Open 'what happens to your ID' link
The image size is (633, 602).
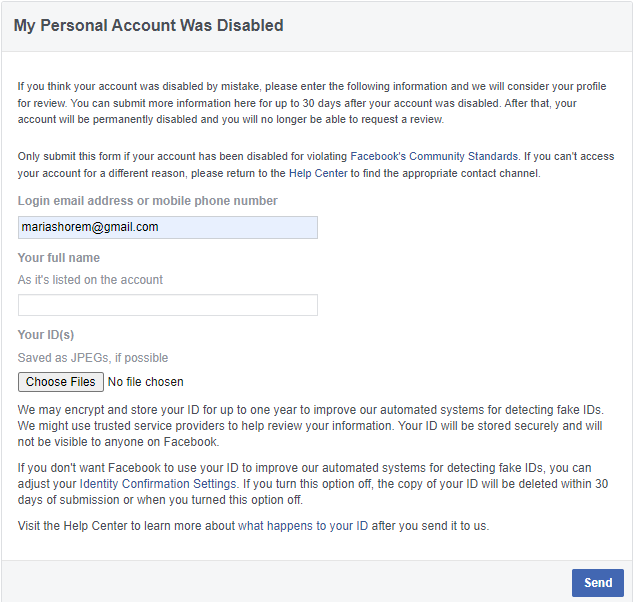[303, 526]
